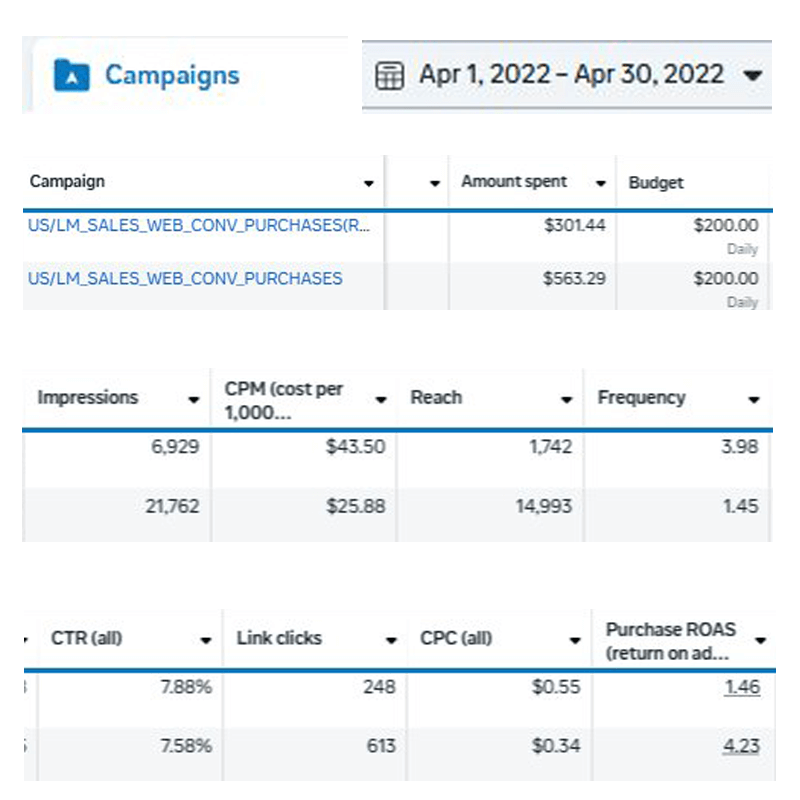Open the Campaigns tab
This screenshot has height=800, width=800.
pos(171,75)
